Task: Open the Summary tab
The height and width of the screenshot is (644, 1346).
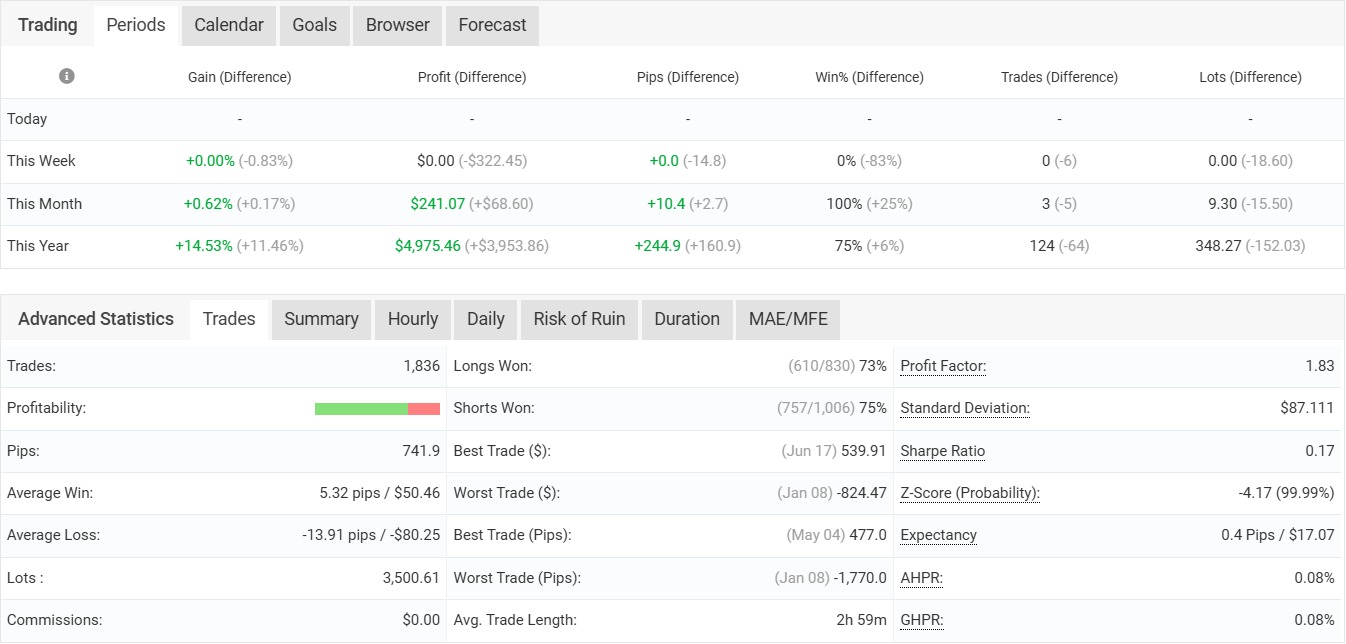Action: [321, 319]
